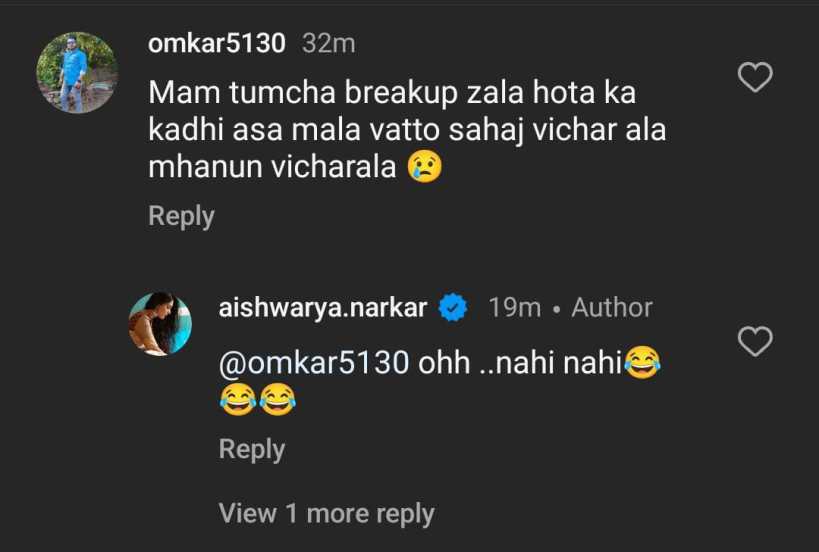Click the "ohh ..nahi nahi" reply text
Image resolution: width=819 pixels, height=552 pixels.
tap(520, 363)
